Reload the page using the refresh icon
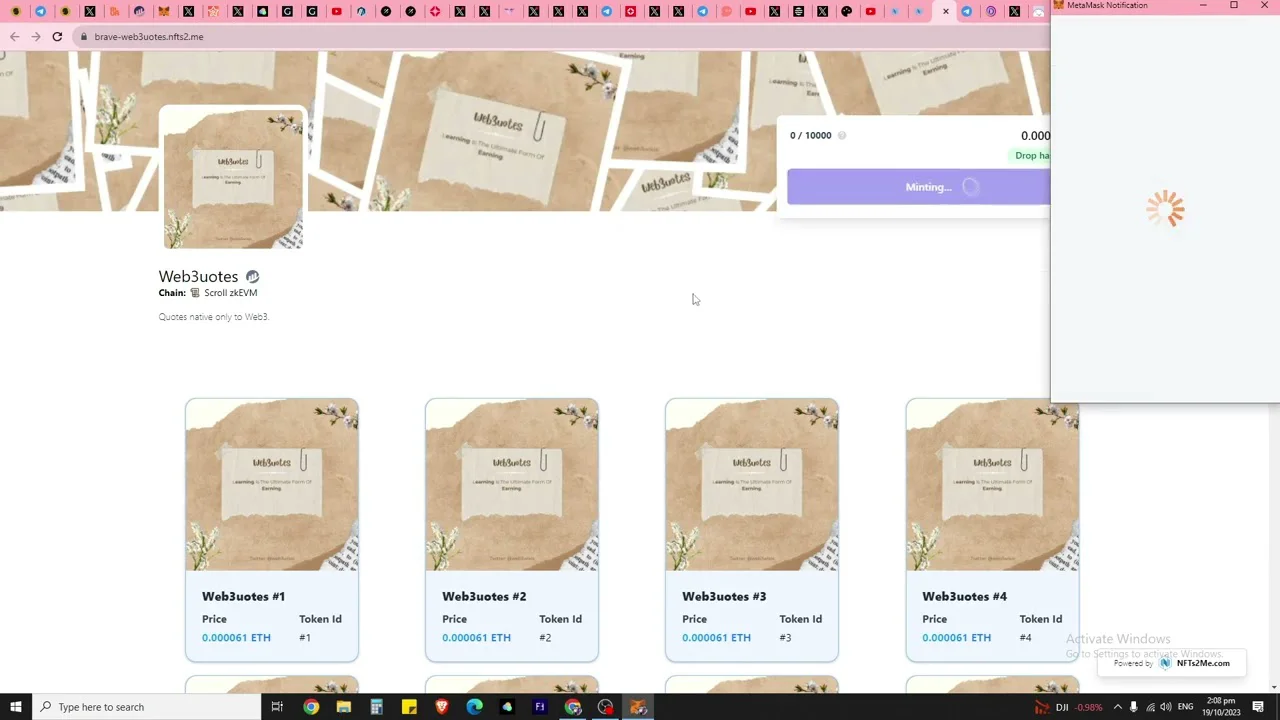The image size is (1280, 720). [57, 37]
